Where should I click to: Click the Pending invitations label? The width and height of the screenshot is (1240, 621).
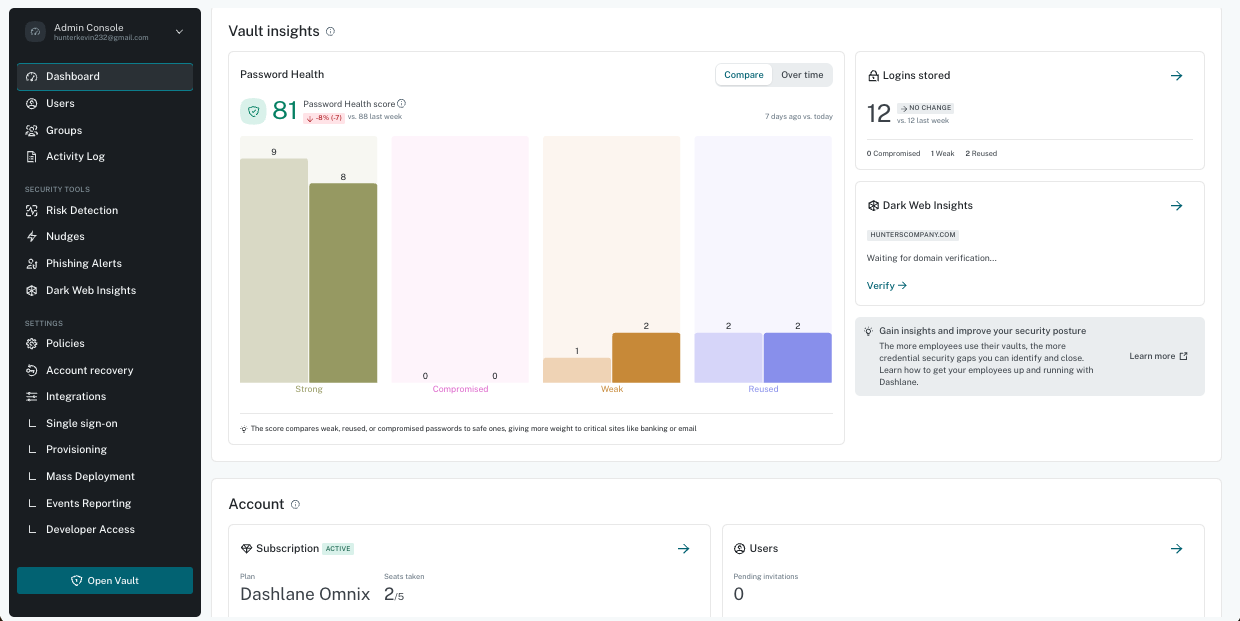(766, 577)
